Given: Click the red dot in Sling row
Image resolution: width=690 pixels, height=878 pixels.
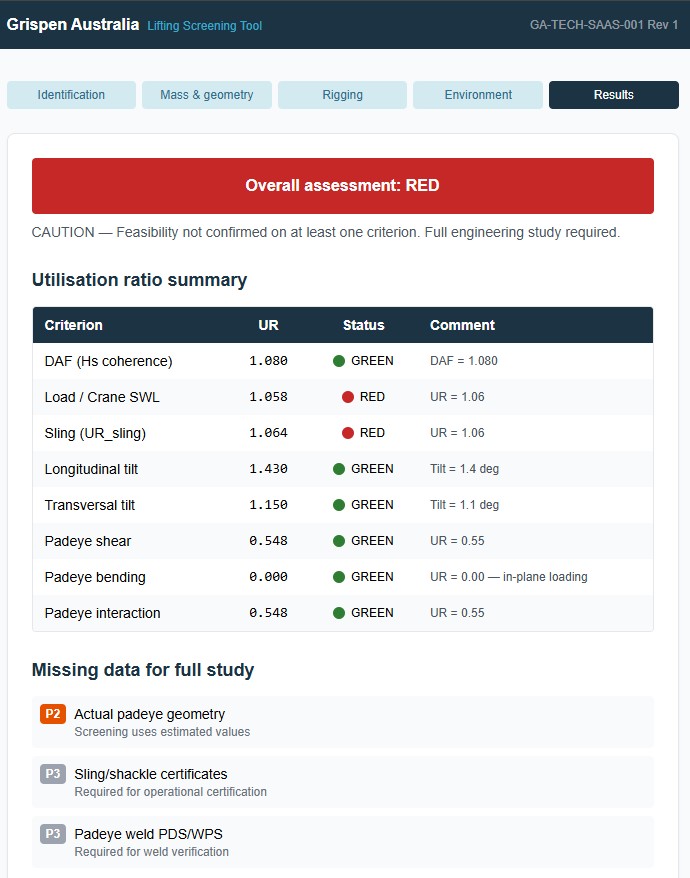Looking at the screenshot, I should (348, 433).
